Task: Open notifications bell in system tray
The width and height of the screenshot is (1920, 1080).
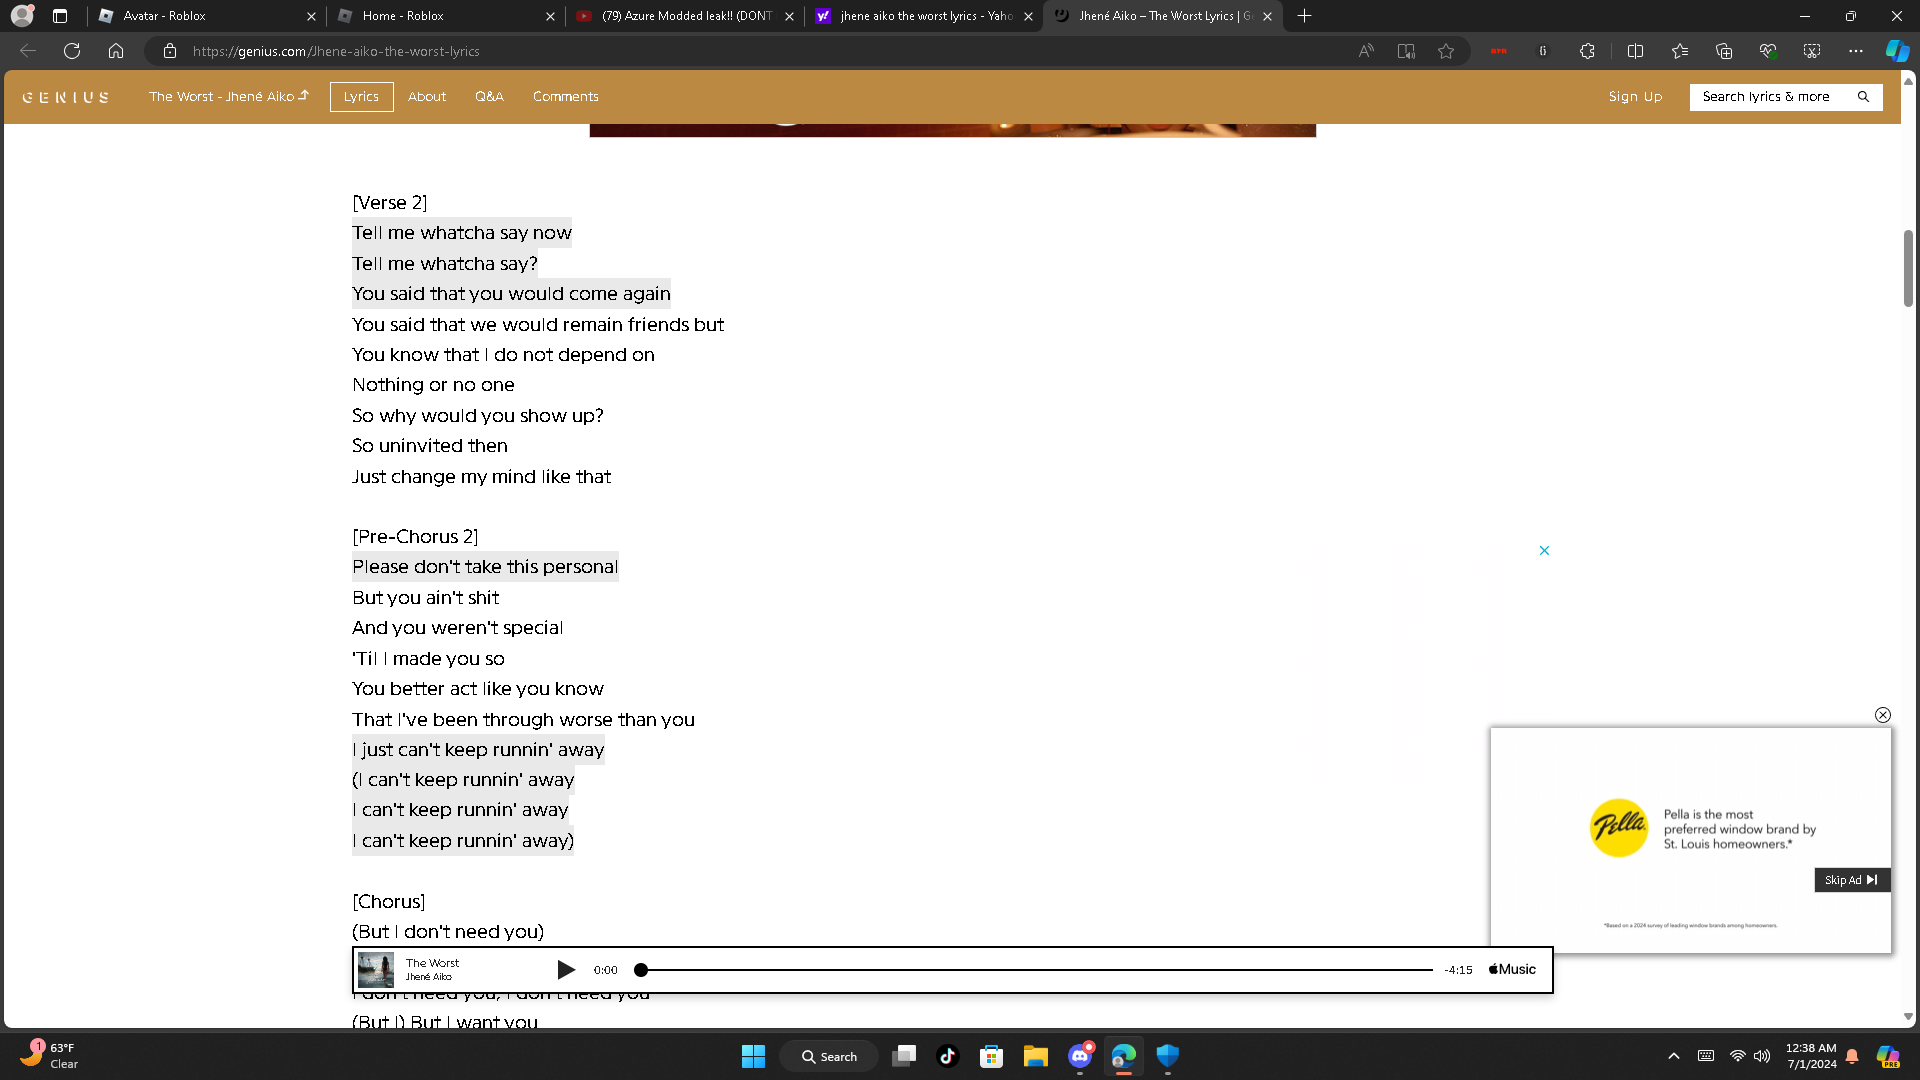Action: tap(1852, 1056)
